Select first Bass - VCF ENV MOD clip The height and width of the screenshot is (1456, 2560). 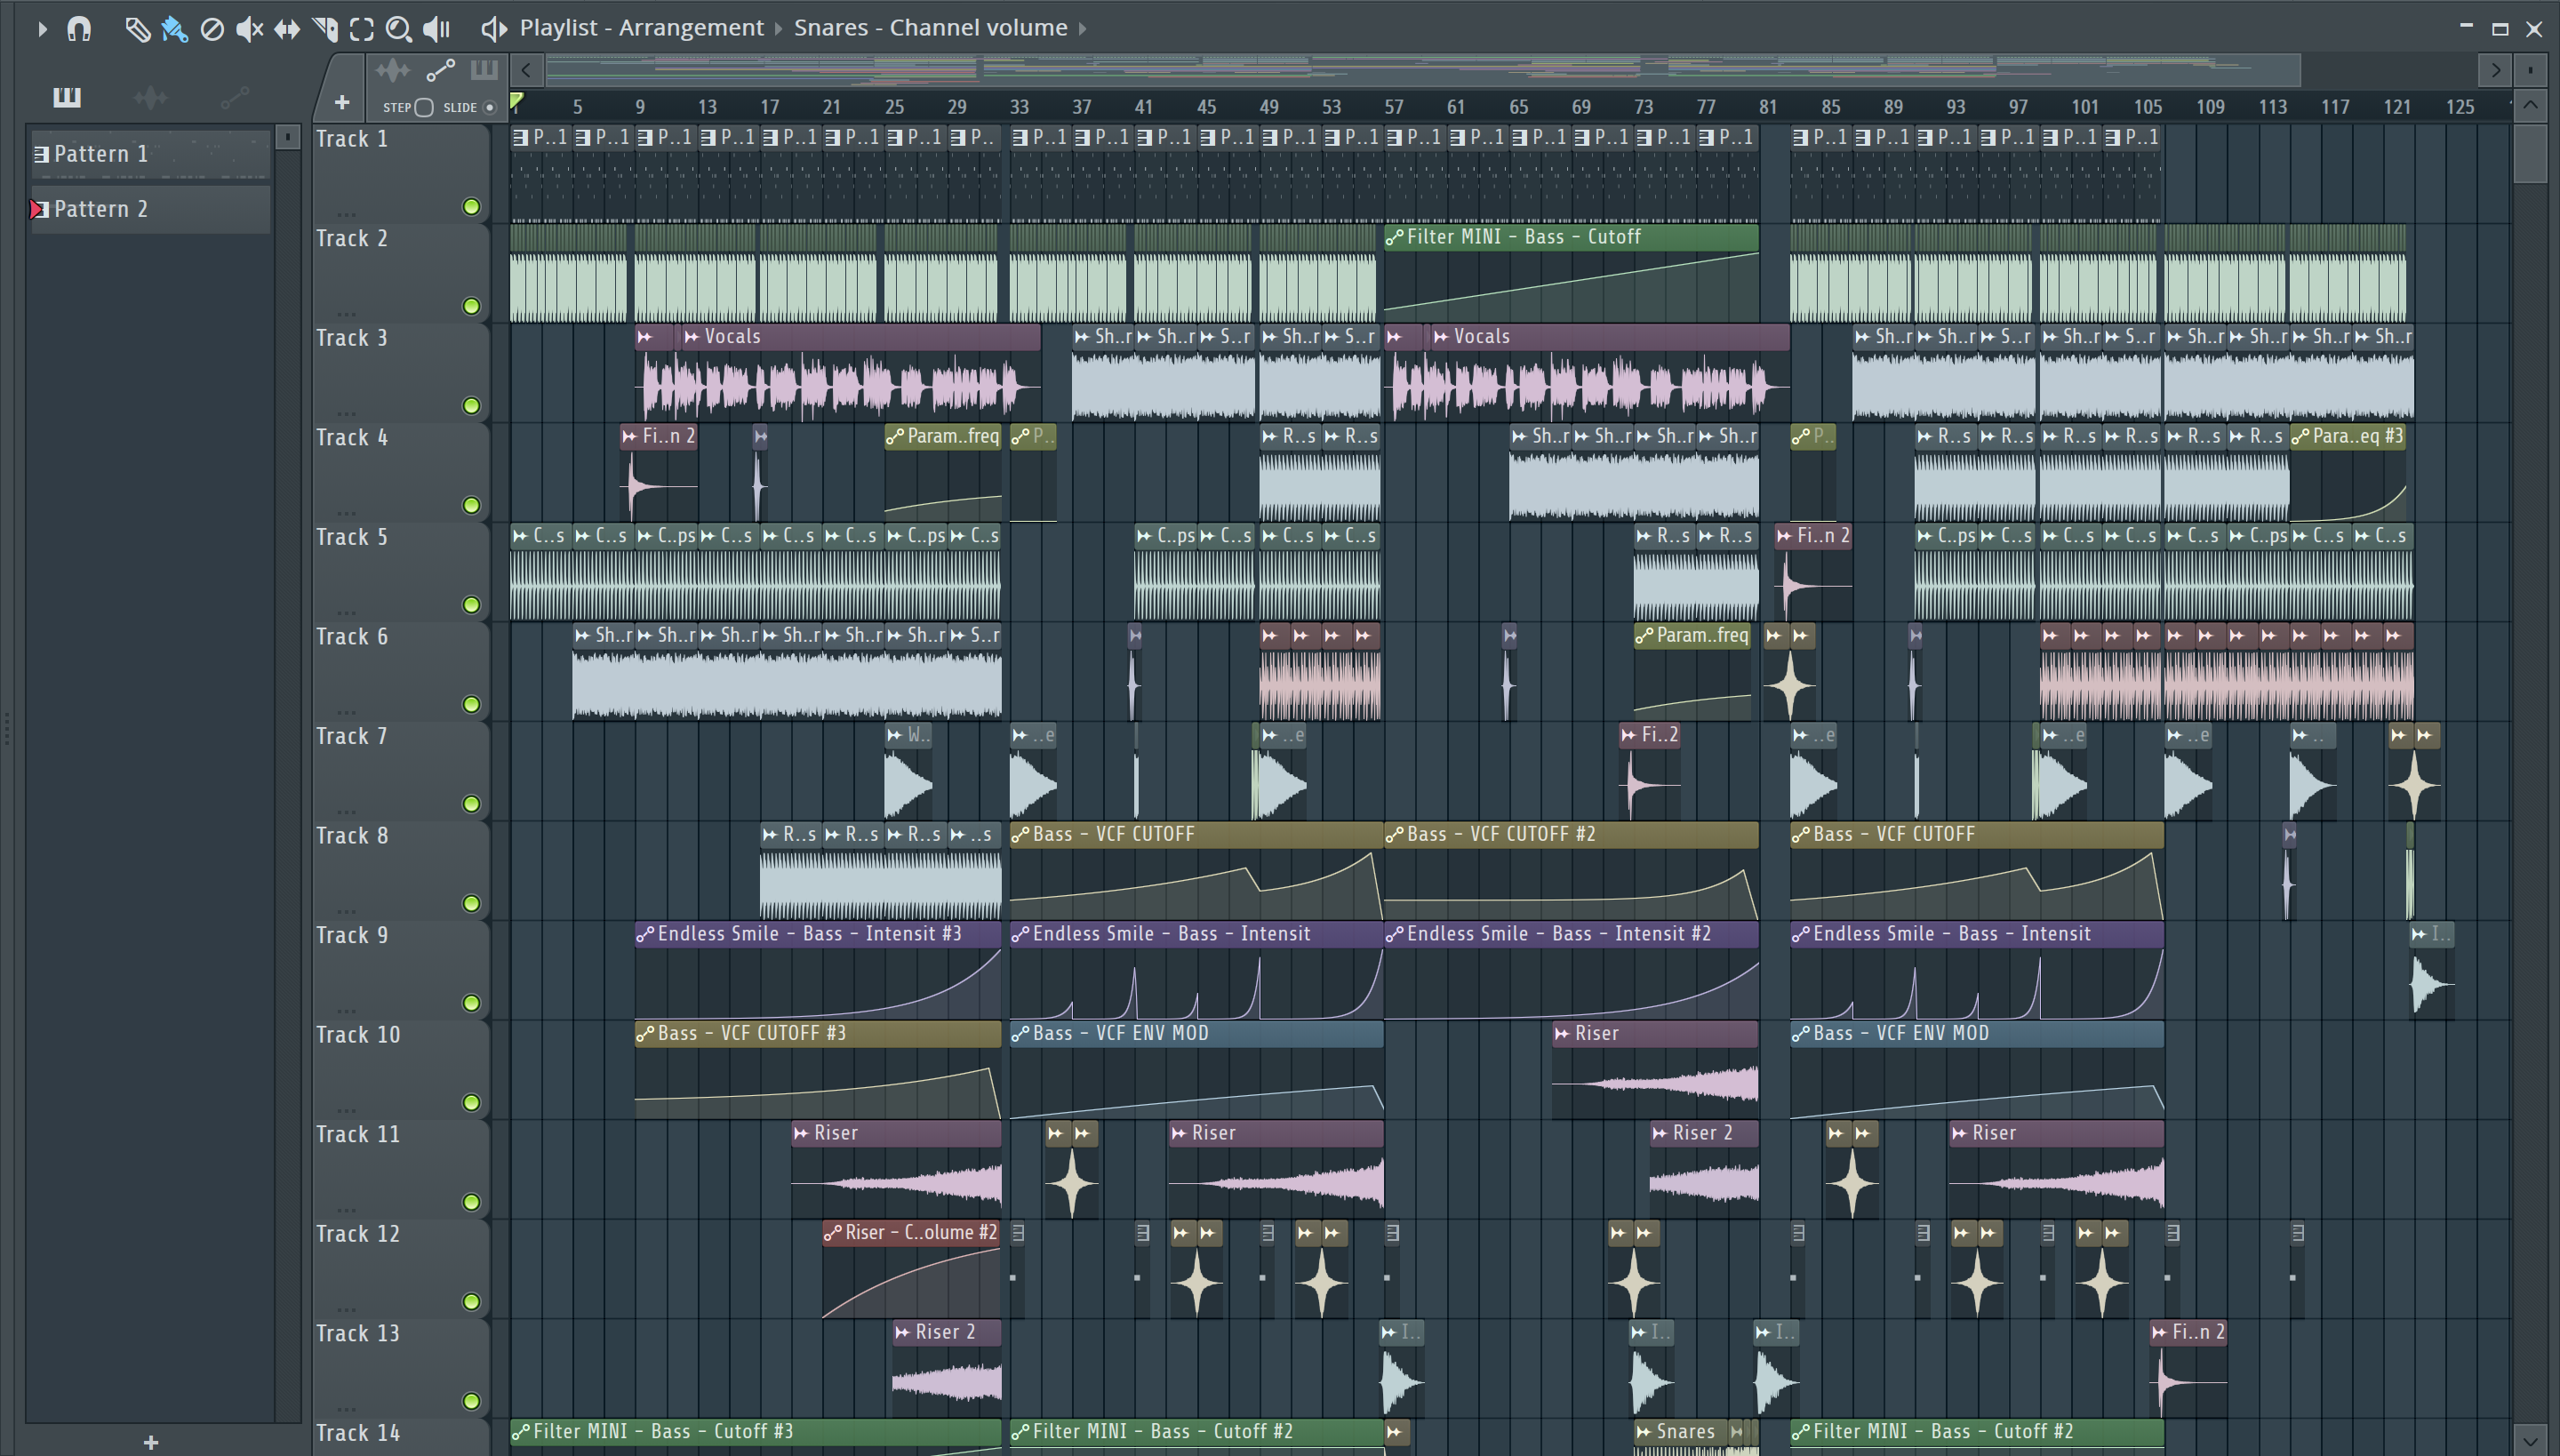[x=1196, y=1069]
